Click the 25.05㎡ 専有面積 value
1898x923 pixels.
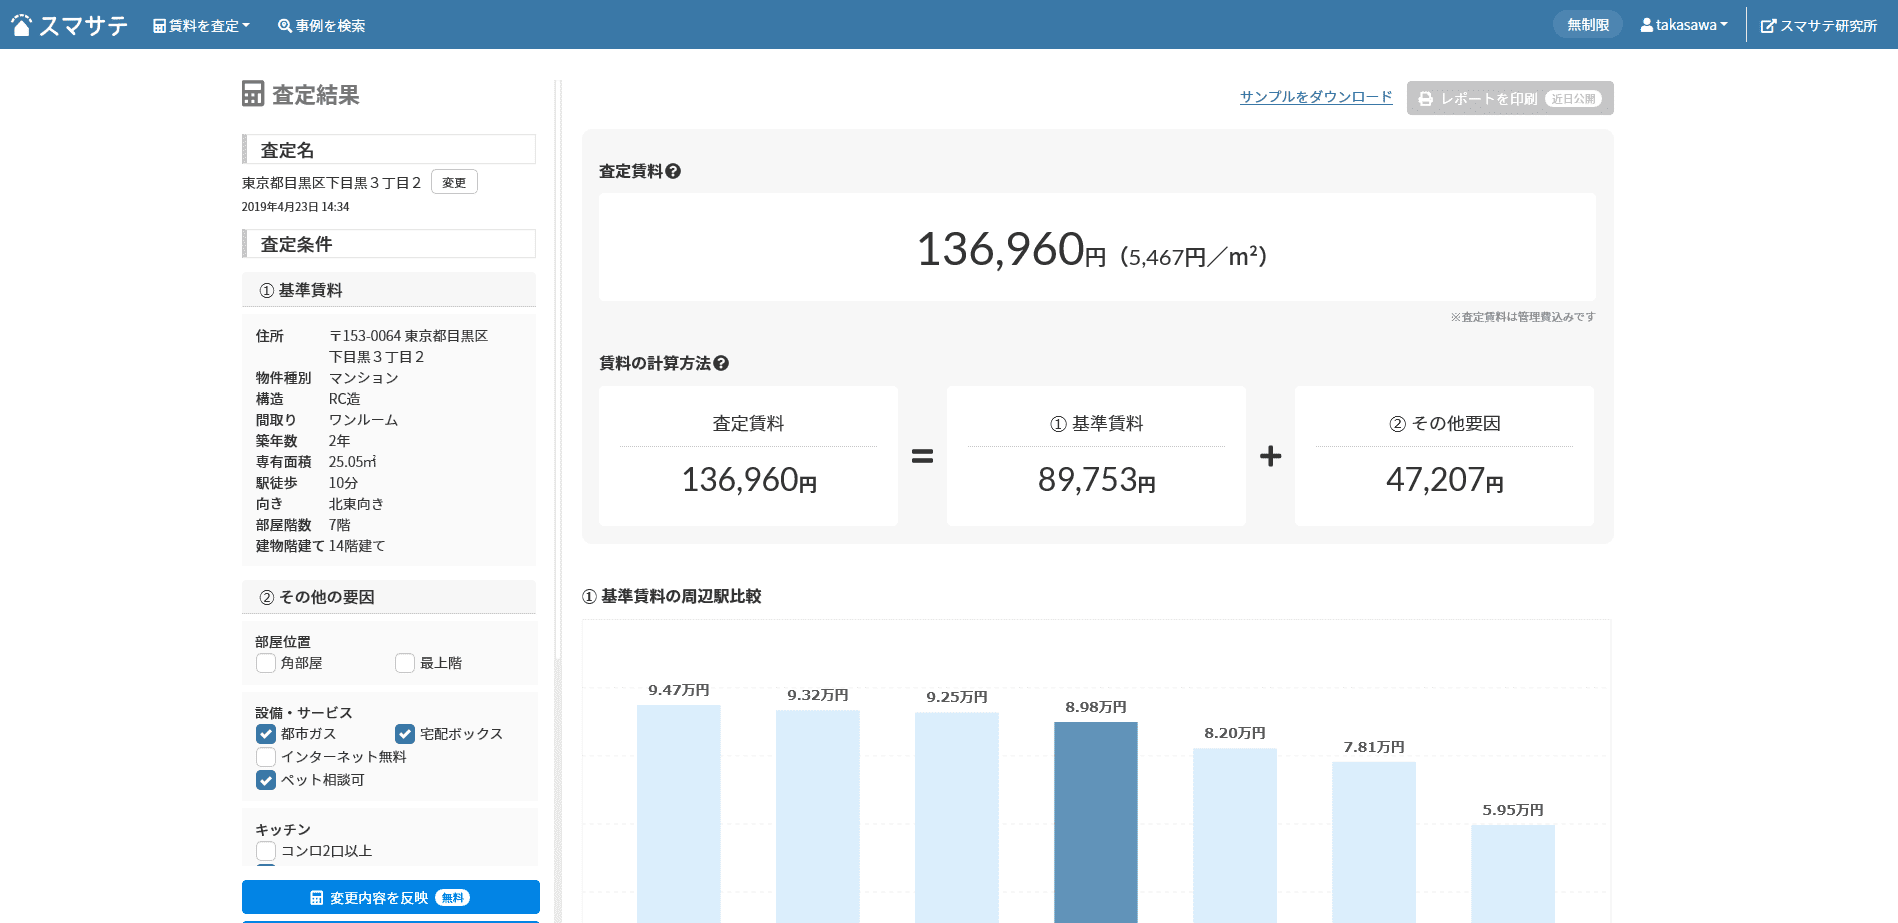click(353, 462)
